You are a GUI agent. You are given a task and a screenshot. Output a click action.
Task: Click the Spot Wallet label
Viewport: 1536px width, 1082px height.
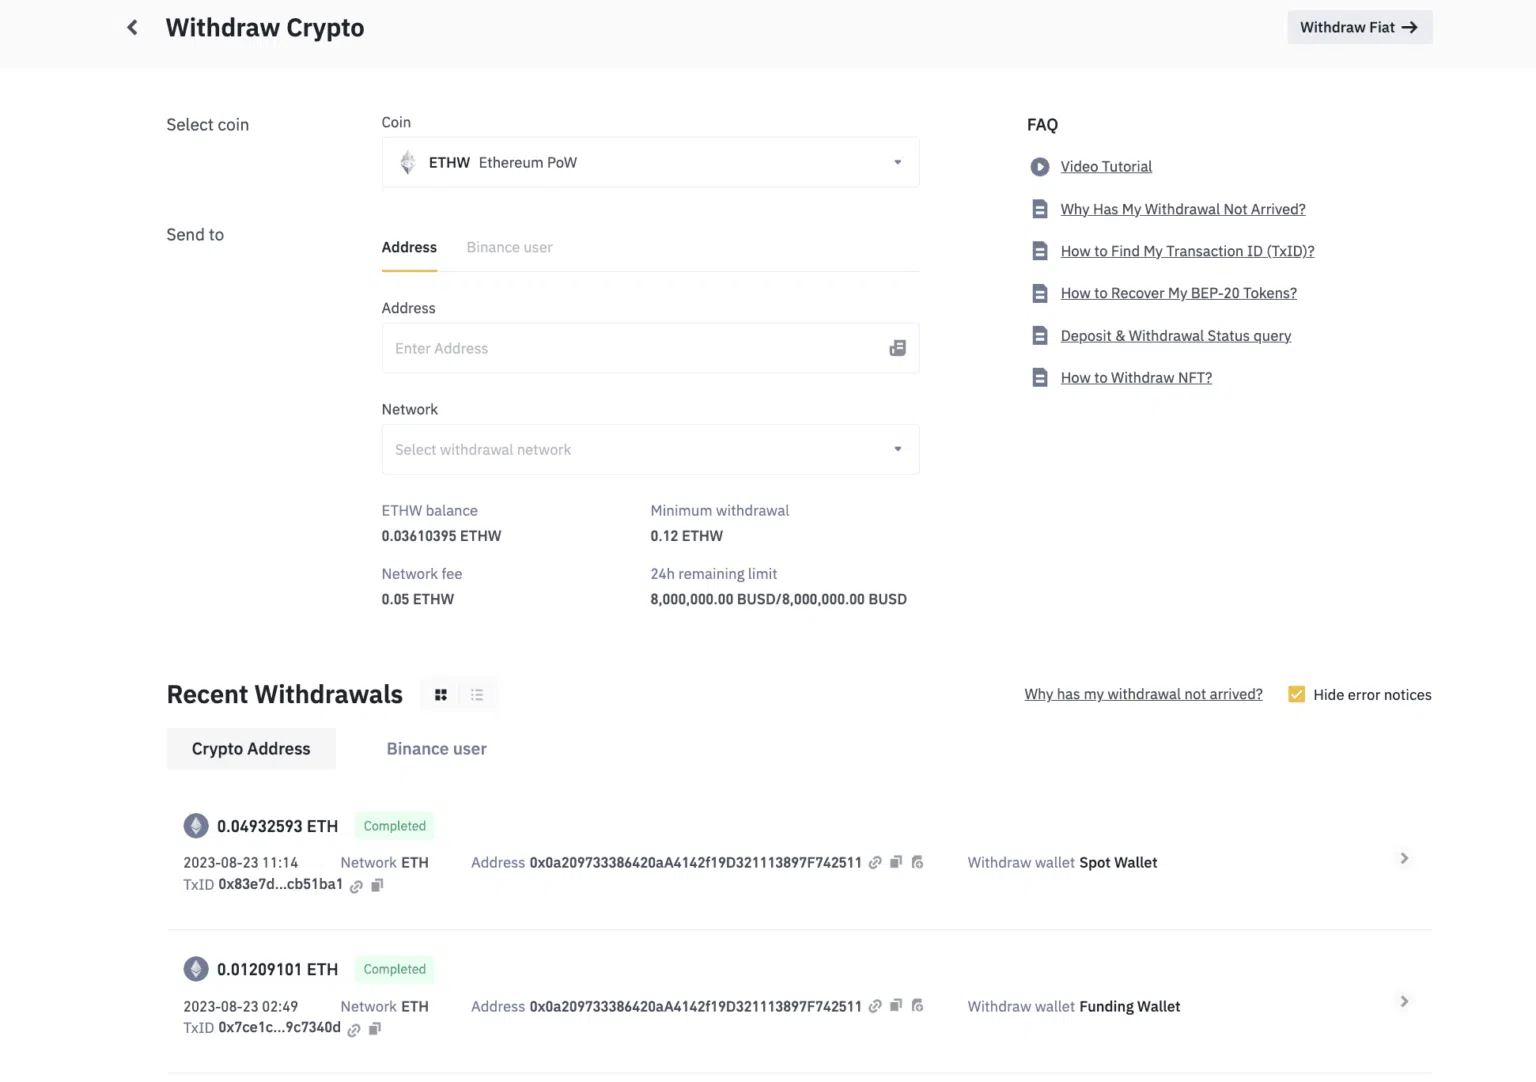(x=1118, y=862)
